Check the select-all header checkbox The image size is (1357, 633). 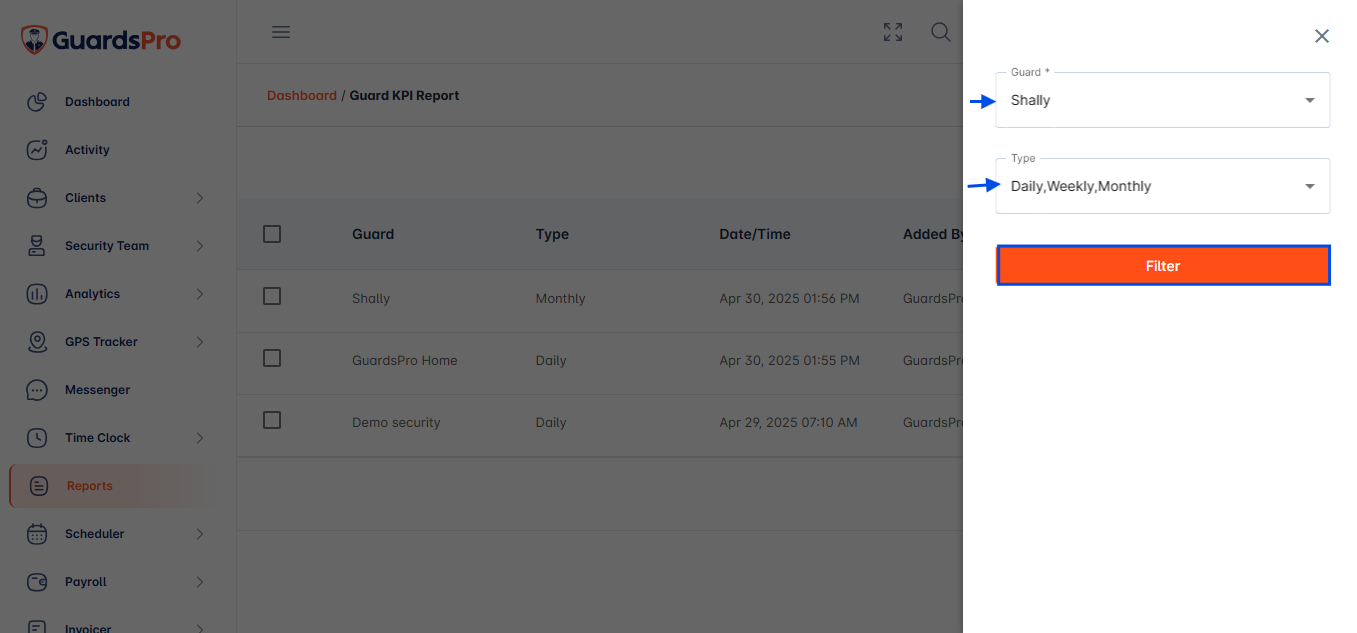pyautogui.click(x=272, y=234)
